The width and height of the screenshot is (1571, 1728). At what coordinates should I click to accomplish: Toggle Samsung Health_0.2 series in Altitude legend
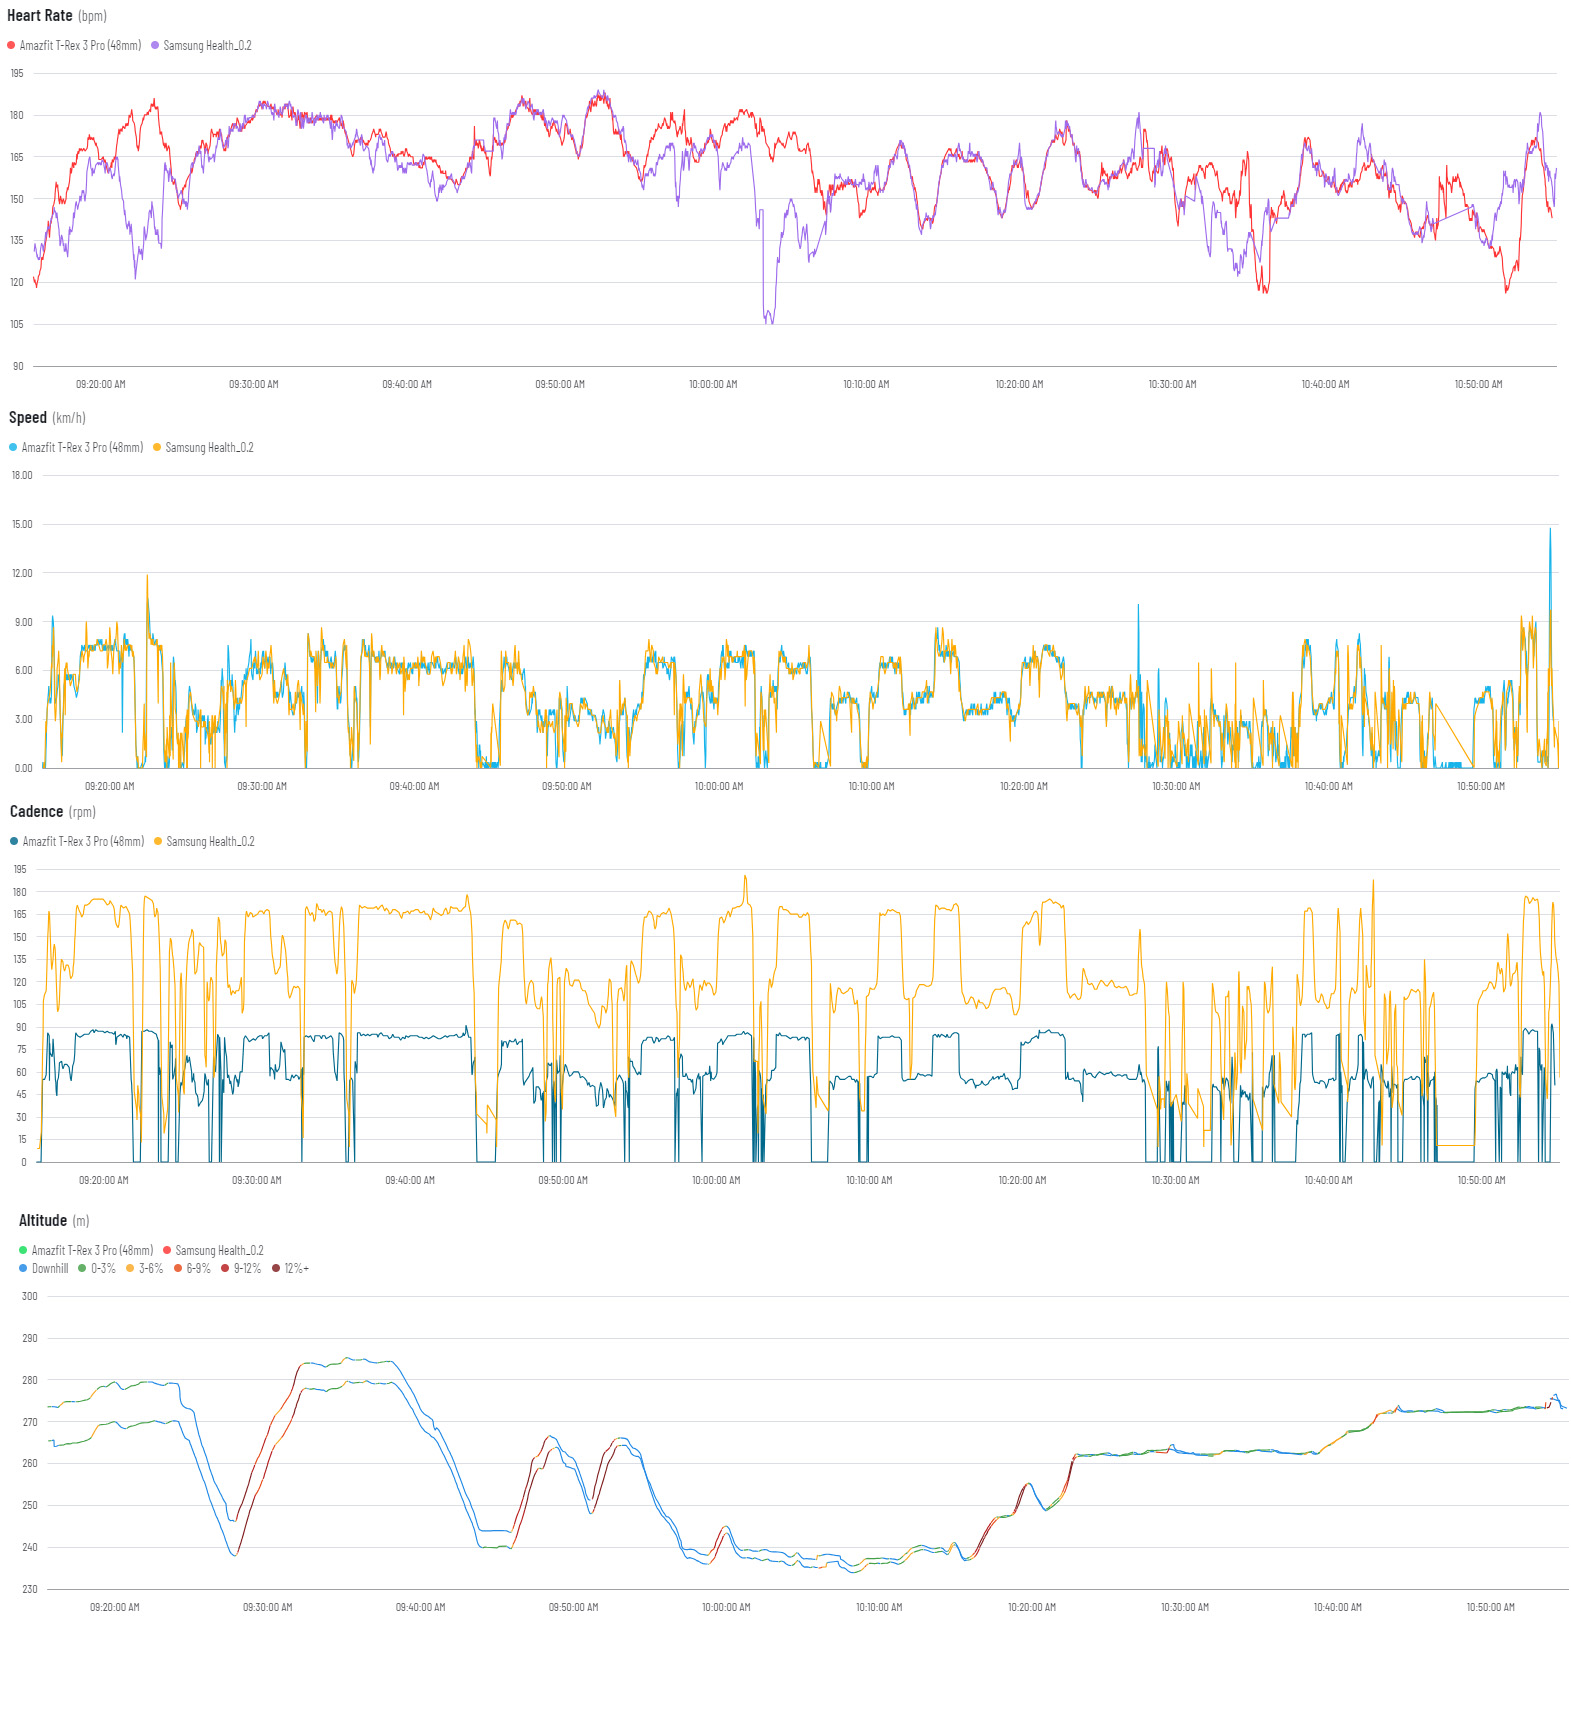pos(213,1251)
